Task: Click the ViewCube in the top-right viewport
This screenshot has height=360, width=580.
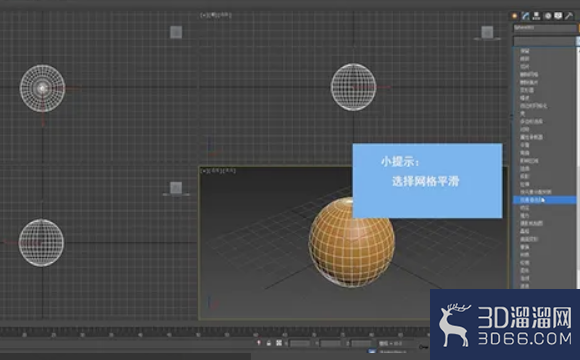Action: tap(487, 33)
